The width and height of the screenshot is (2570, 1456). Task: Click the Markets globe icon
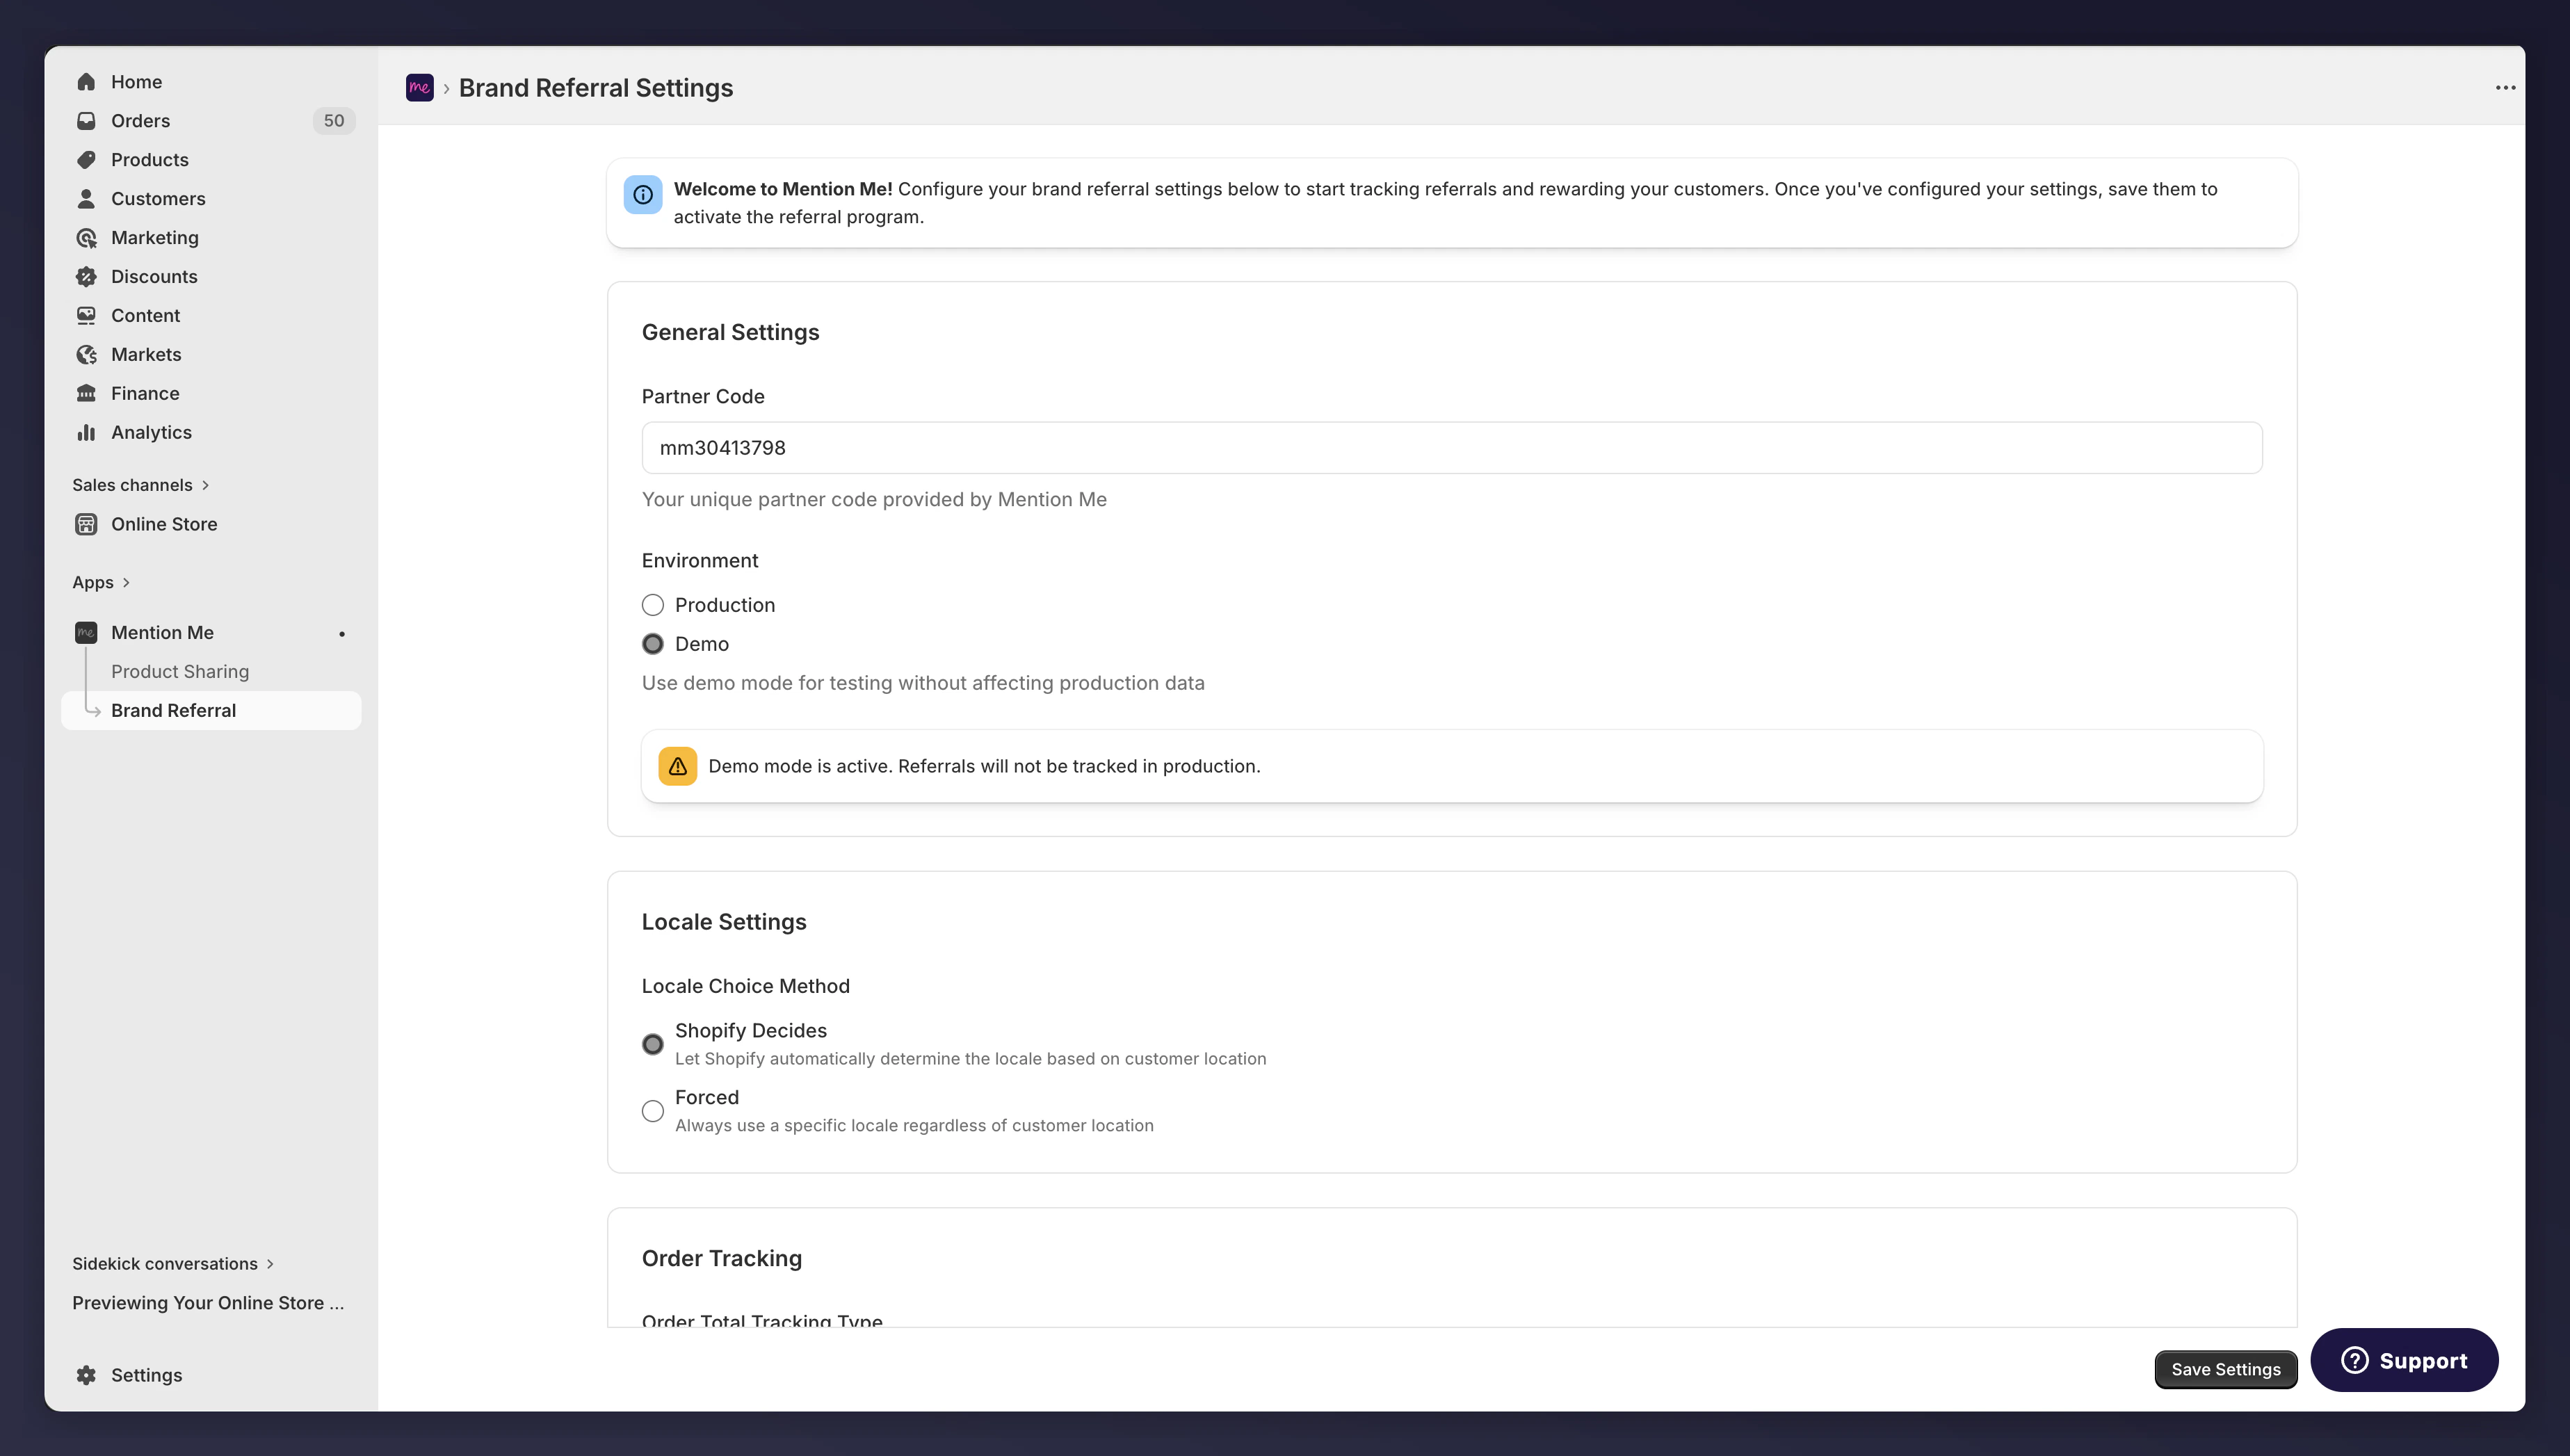click(86, 355)
